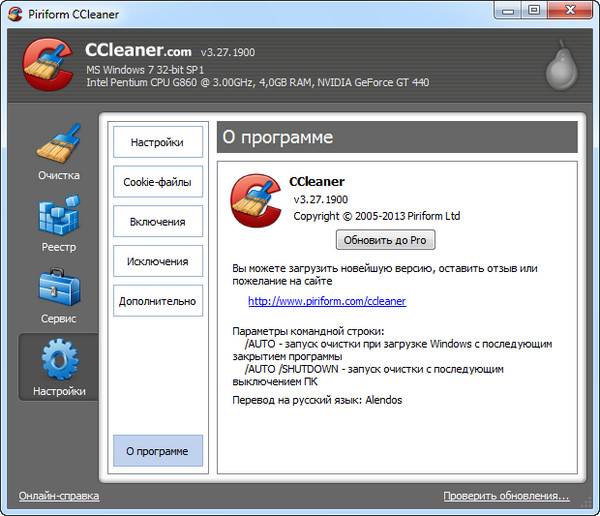Click the CCleaner logo in the header
600x516 pixels.
point(48,64)
